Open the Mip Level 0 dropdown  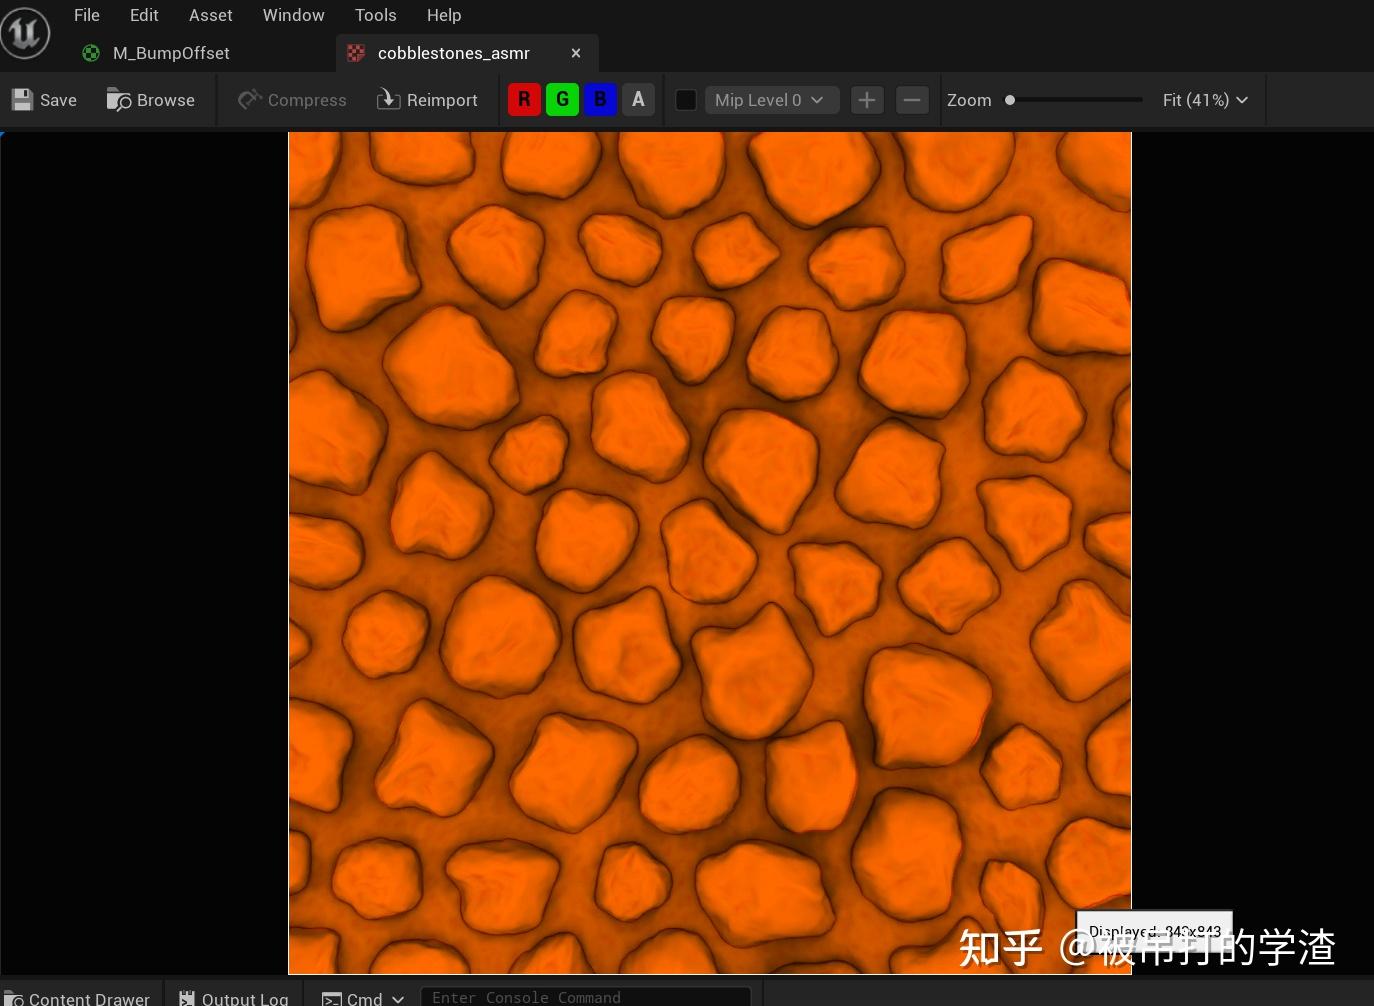[771, 99]
